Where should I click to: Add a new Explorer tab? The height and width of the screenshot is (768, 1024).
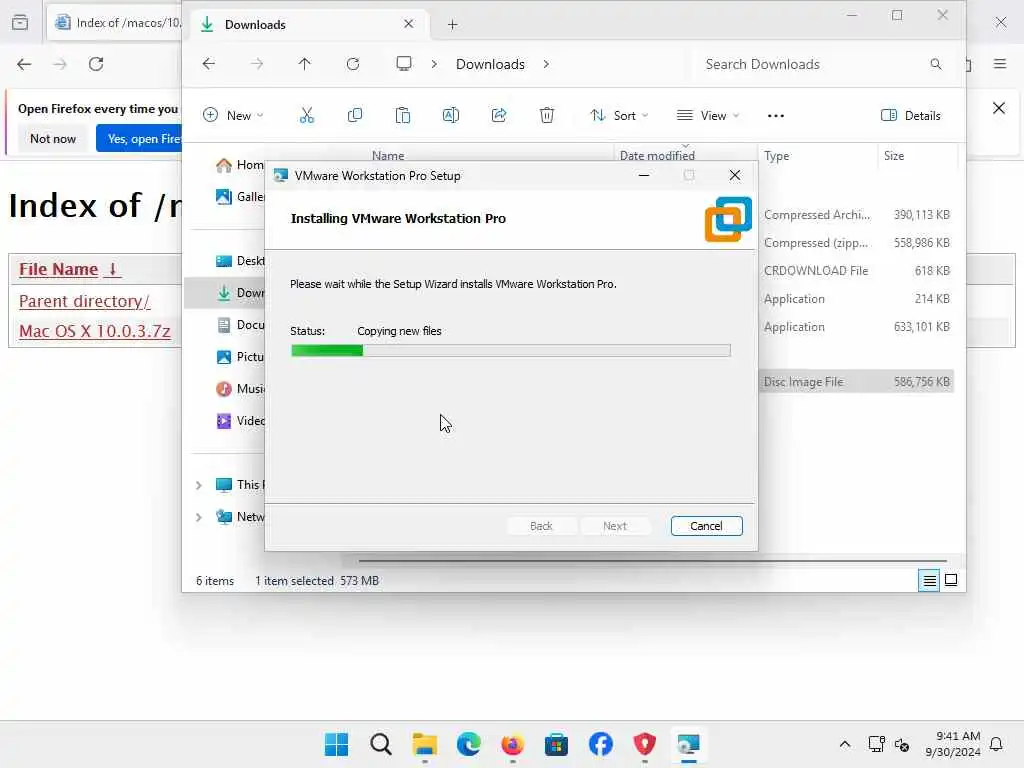click(x=452, y=25)
